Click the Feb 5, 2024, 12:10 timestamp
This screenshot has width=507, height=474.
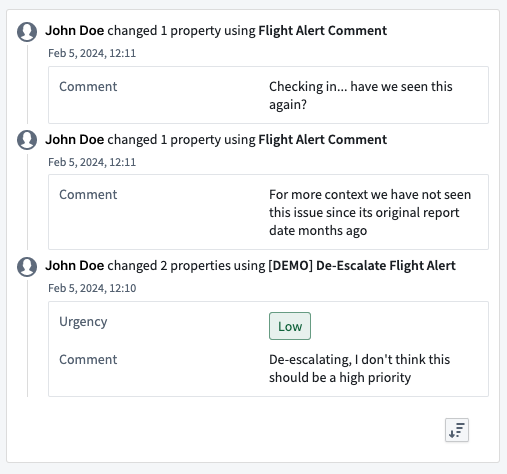coord(92,288)
